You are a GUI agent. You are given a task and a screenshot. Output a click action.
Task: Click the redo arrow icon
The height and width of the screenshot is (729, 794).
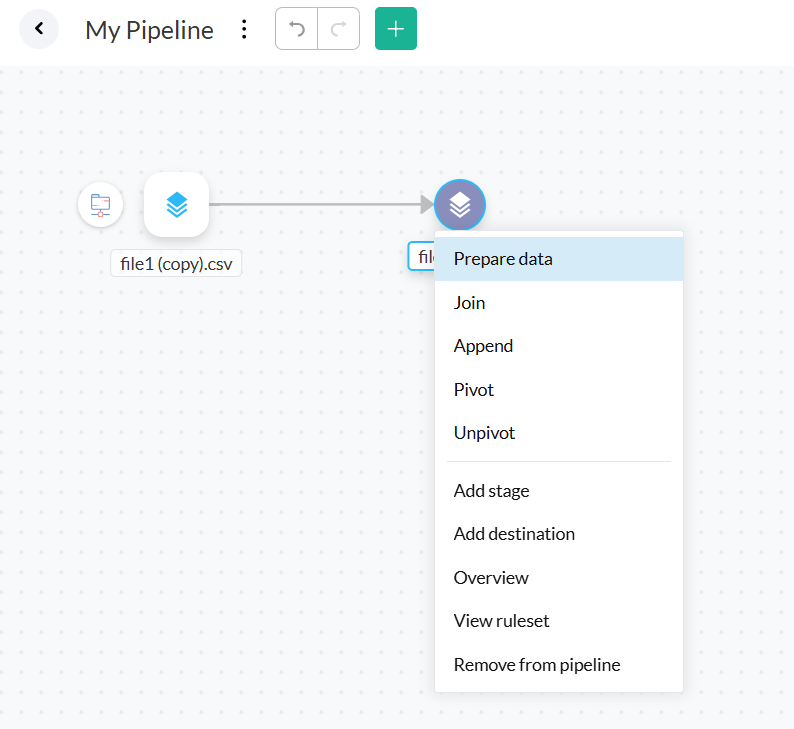pos(339,29)
